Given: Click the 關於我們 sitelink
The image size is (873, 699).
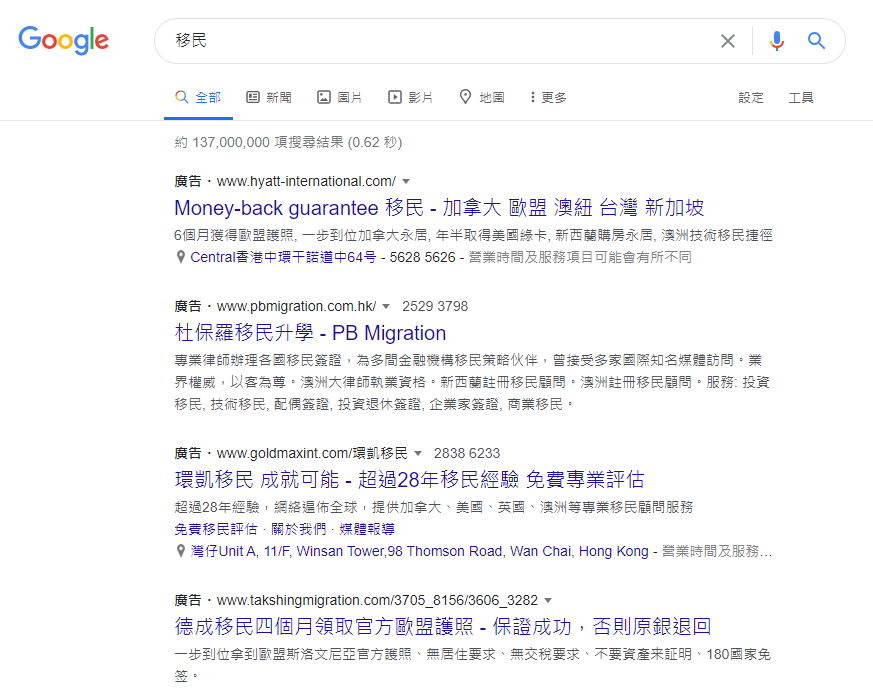Looking at the screenshot, I should [298, 529].
